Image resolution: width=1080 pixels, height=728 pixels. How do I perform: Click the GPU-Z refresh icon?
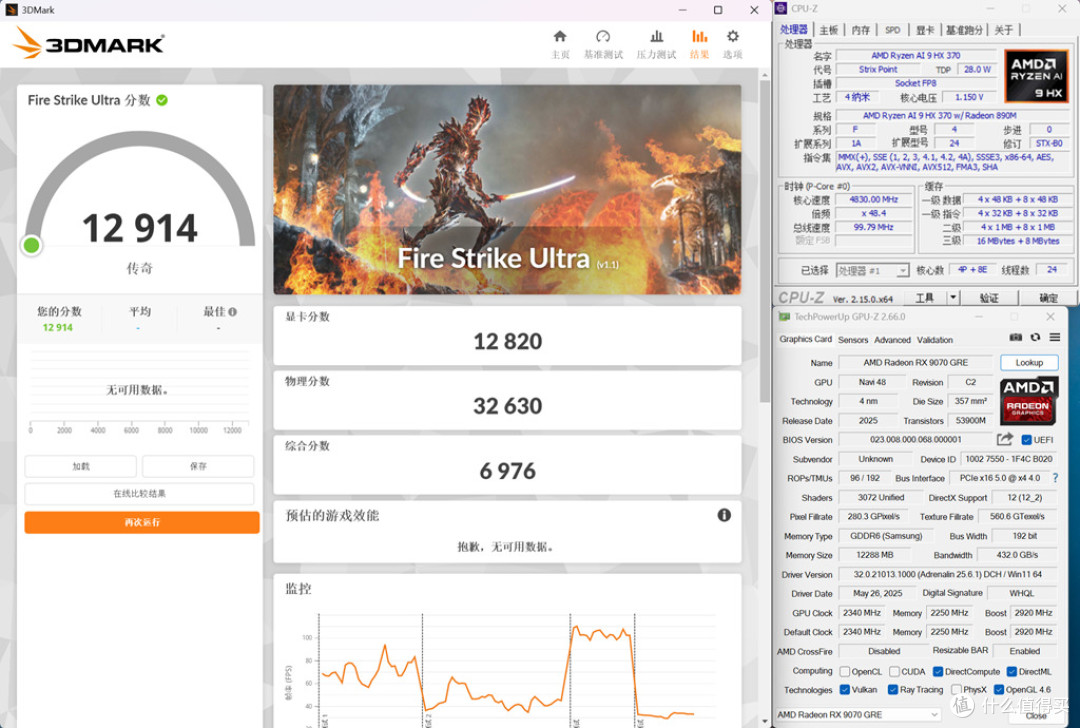[1035, 337]
